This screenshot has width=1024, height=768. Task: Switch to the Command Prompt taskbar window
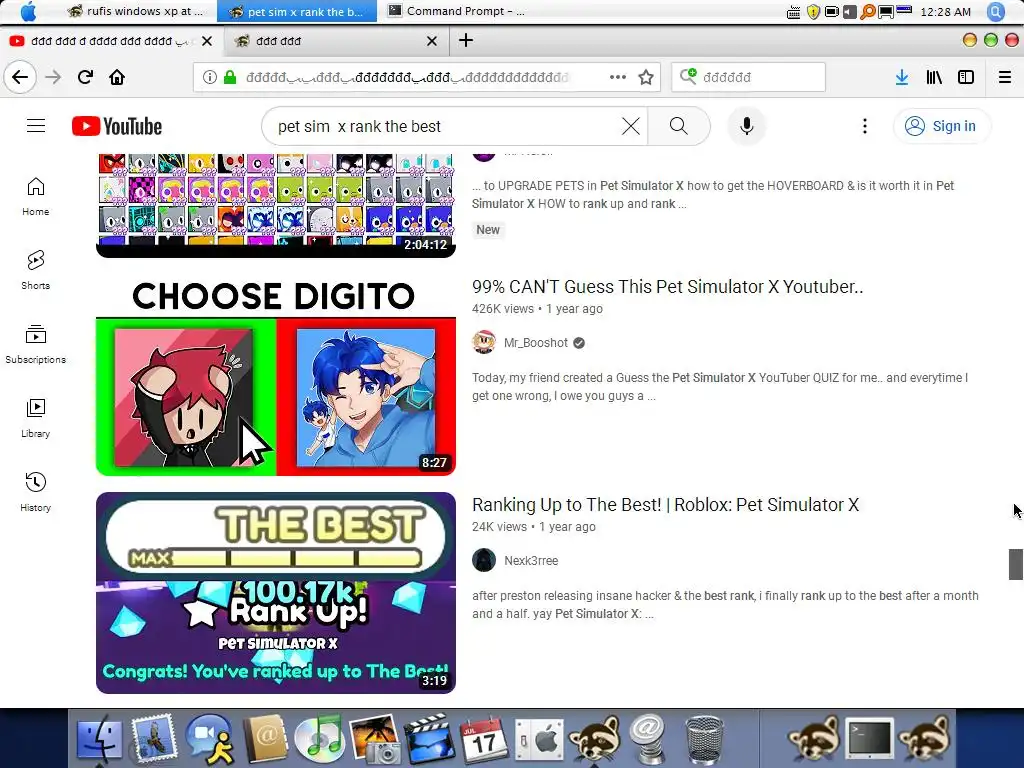457,11
